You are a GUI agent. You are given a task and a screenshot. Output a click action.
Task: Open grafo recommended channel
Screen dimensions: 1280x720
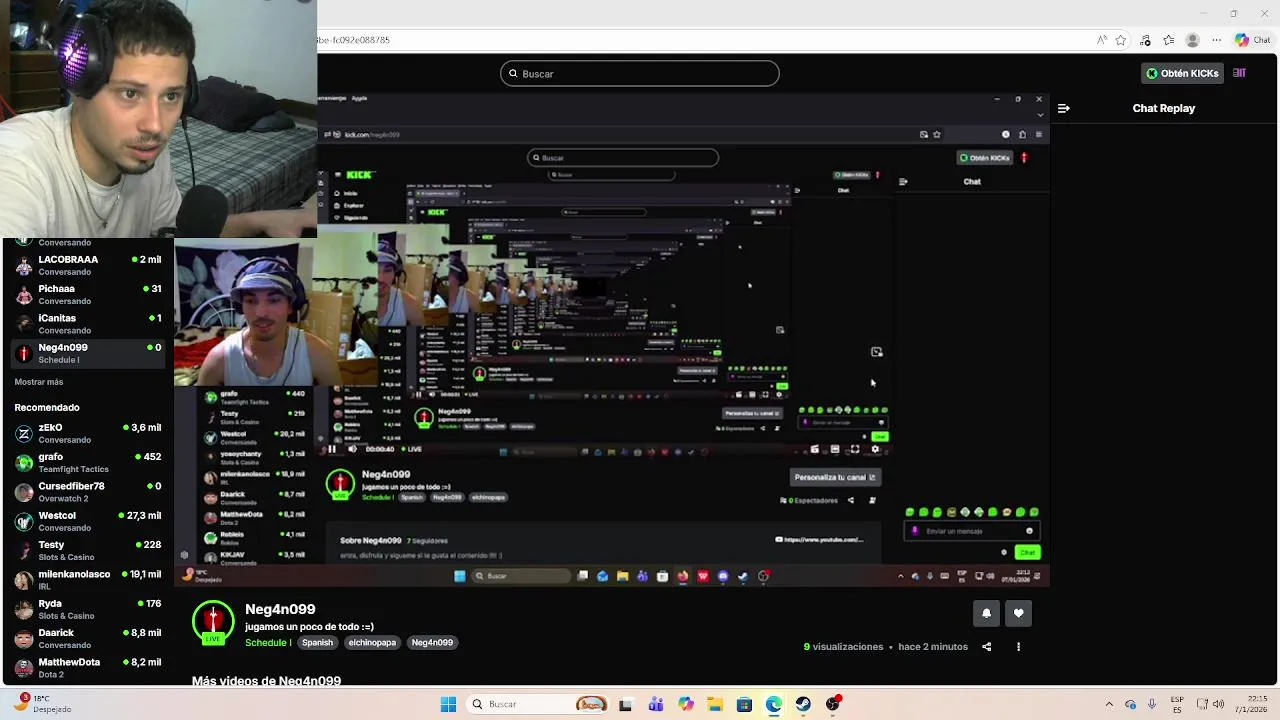(88, 462)
